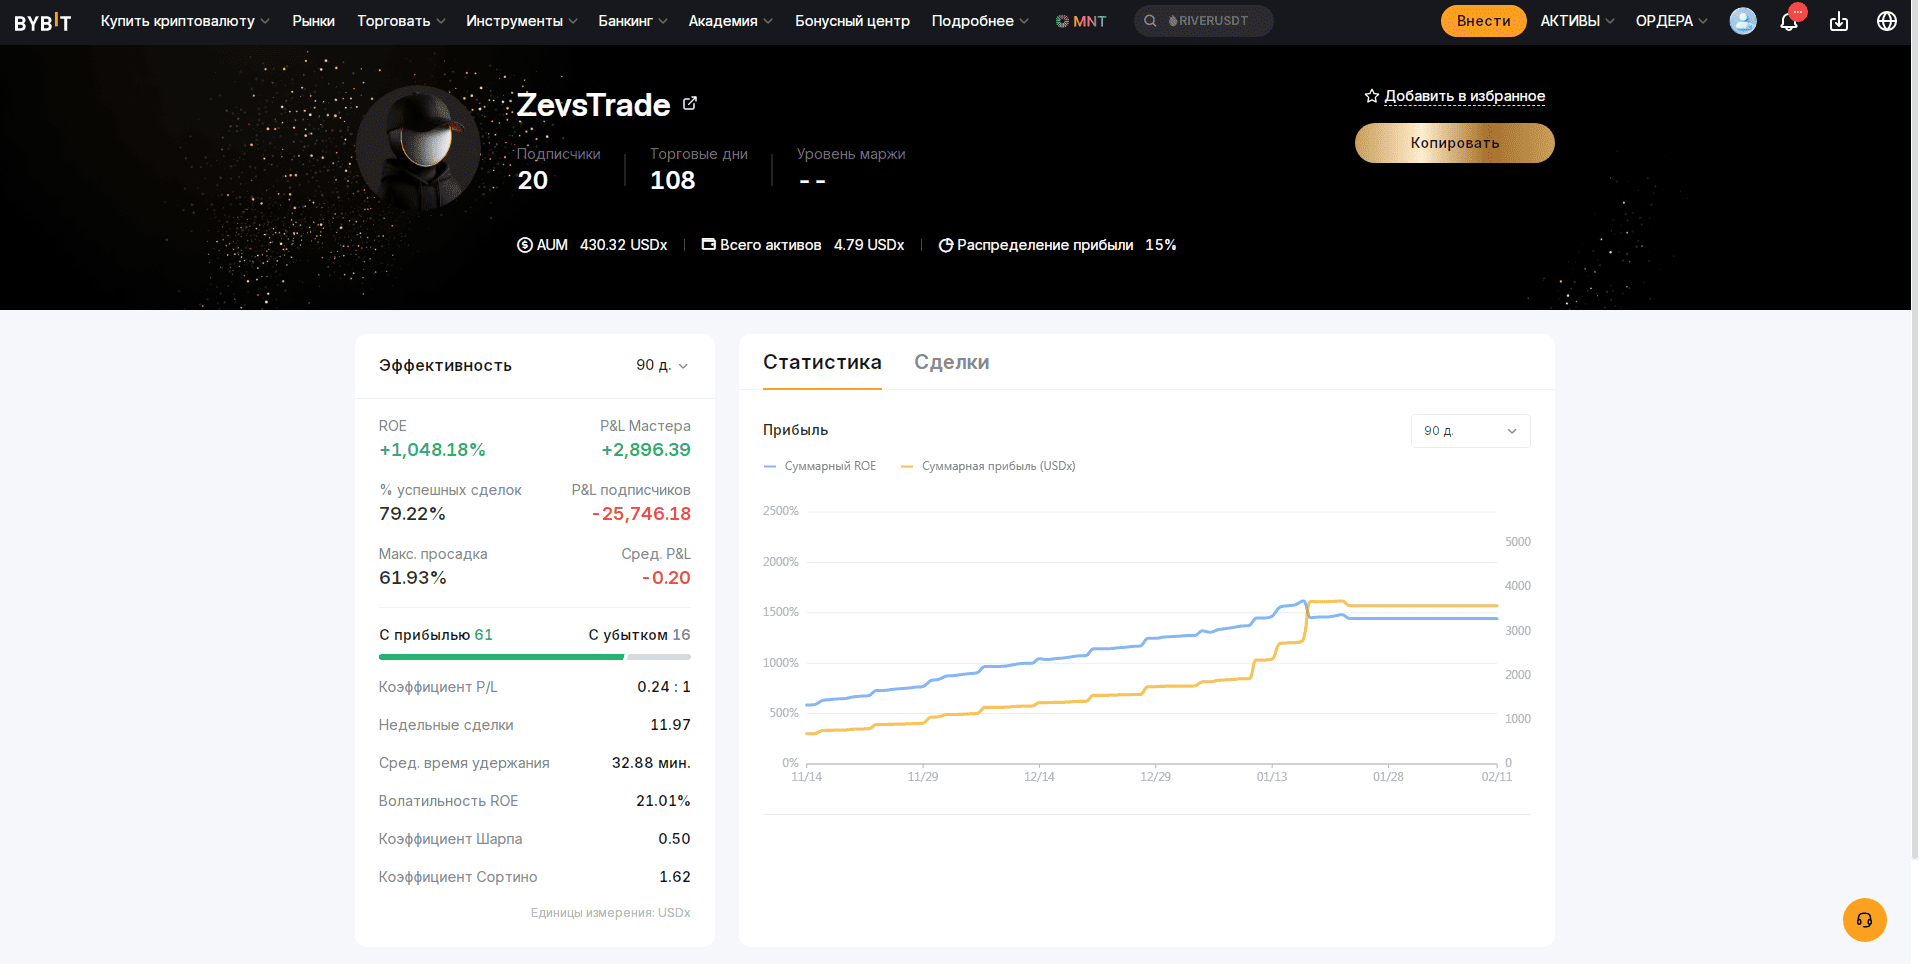Screen dimensions: 1919x964
Task: Click the profit/loss trades progress bar
Action: [x=534, y=657]
